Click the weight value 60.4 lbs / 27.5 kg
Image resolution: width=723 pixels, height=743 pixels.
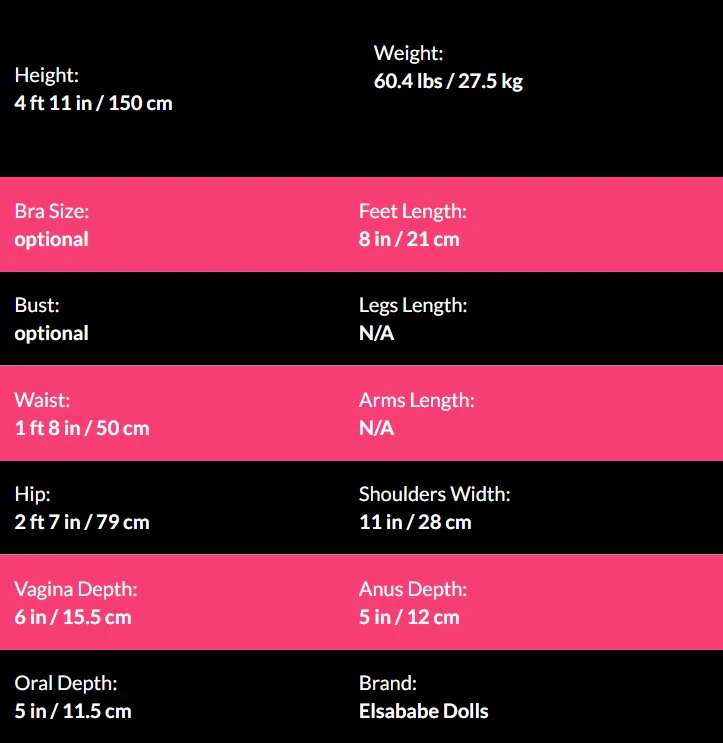click(448, 81)
